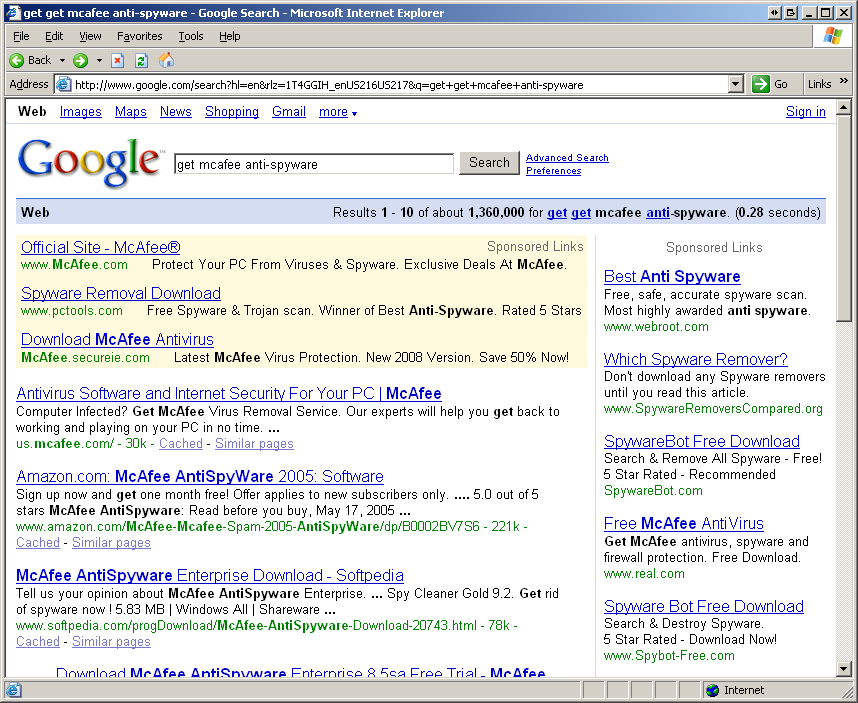Click the Refresh page icon
Viewport: 858px width, 703px height.
point(141,60)
